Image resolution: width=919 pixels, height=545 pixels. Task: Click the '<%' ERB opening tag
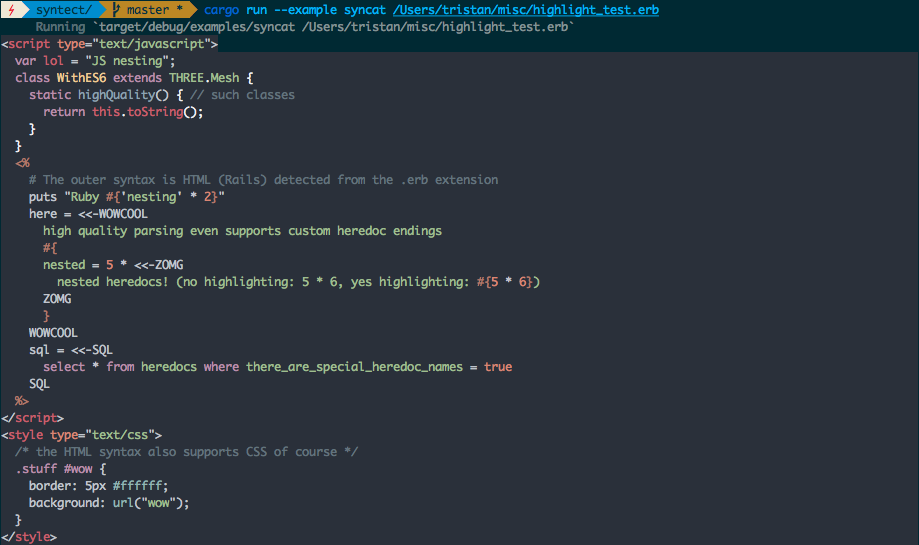(22, 163)
